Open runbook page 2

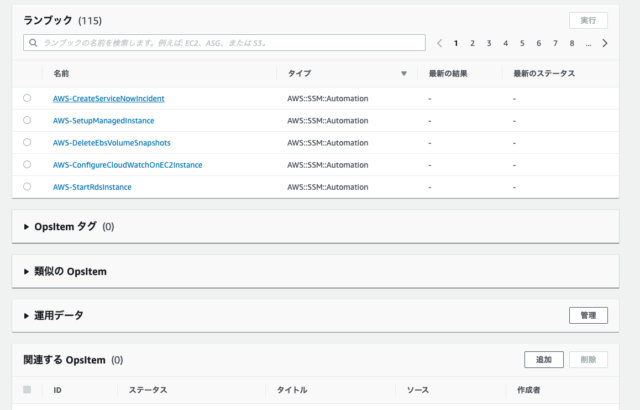coord(472,43)
